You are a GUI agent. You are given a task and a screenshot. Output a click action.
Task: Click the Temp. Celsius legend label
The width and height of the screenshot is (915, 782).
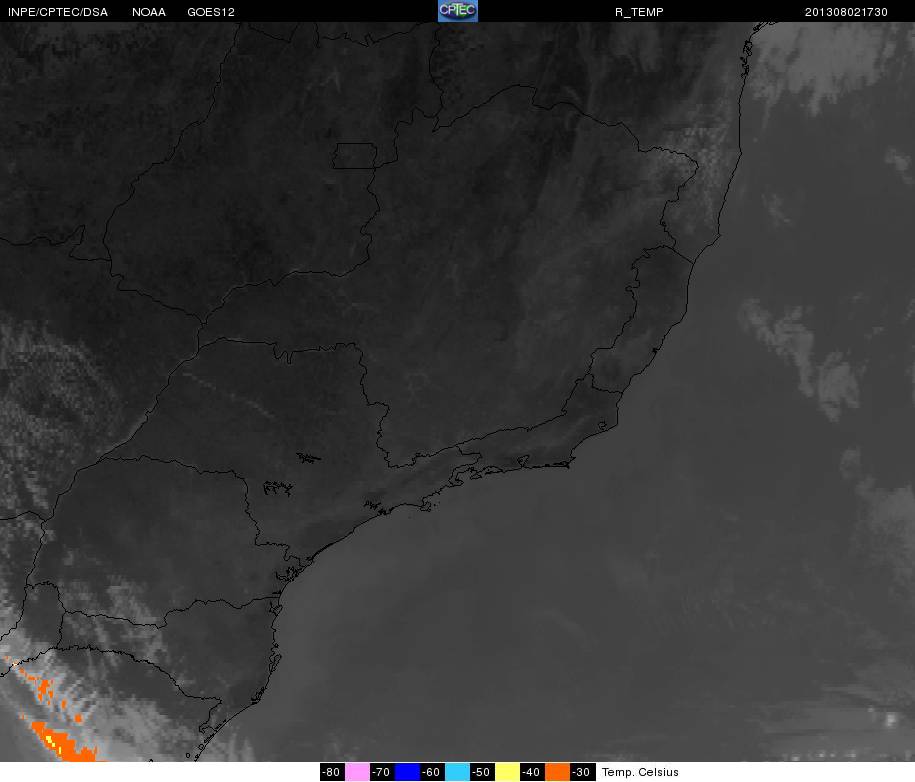point(640,772)
